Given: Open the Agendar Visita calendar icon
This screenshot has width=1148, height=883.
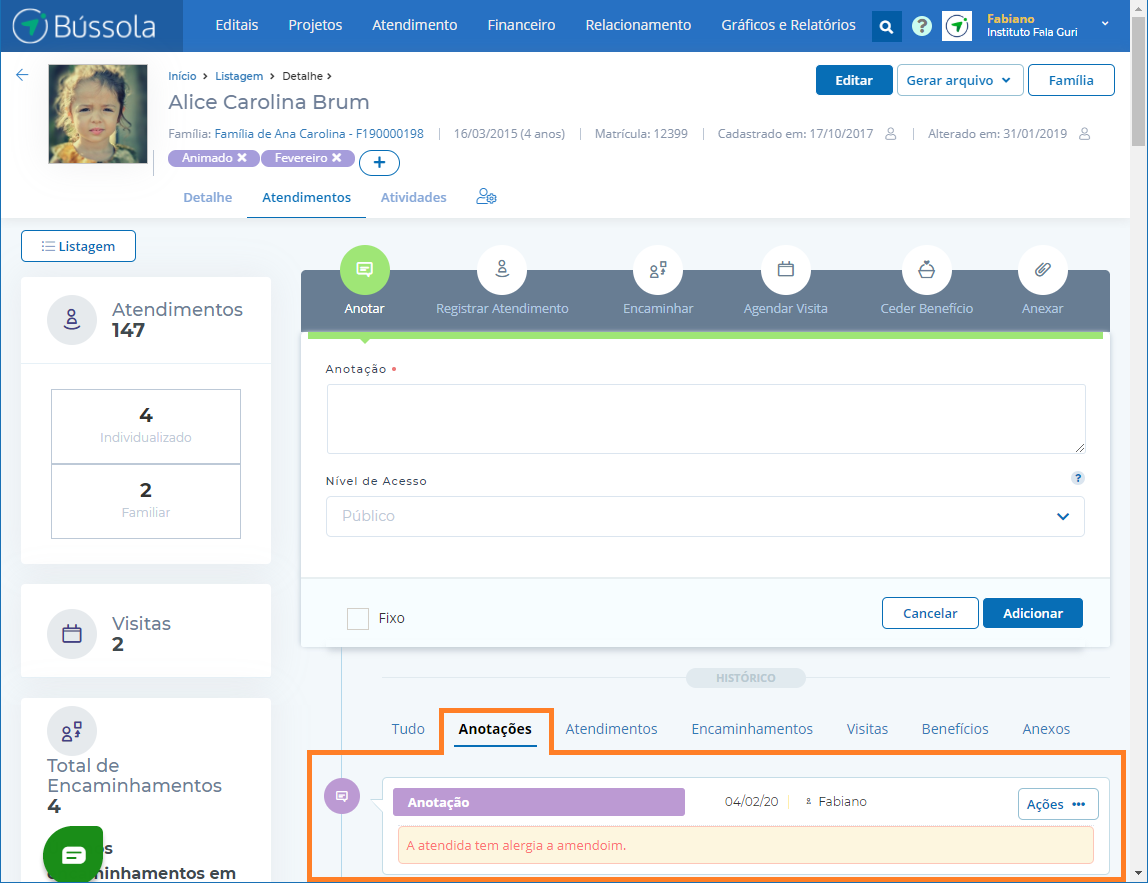Looking at the screenshot, I should tap(785, 269).
